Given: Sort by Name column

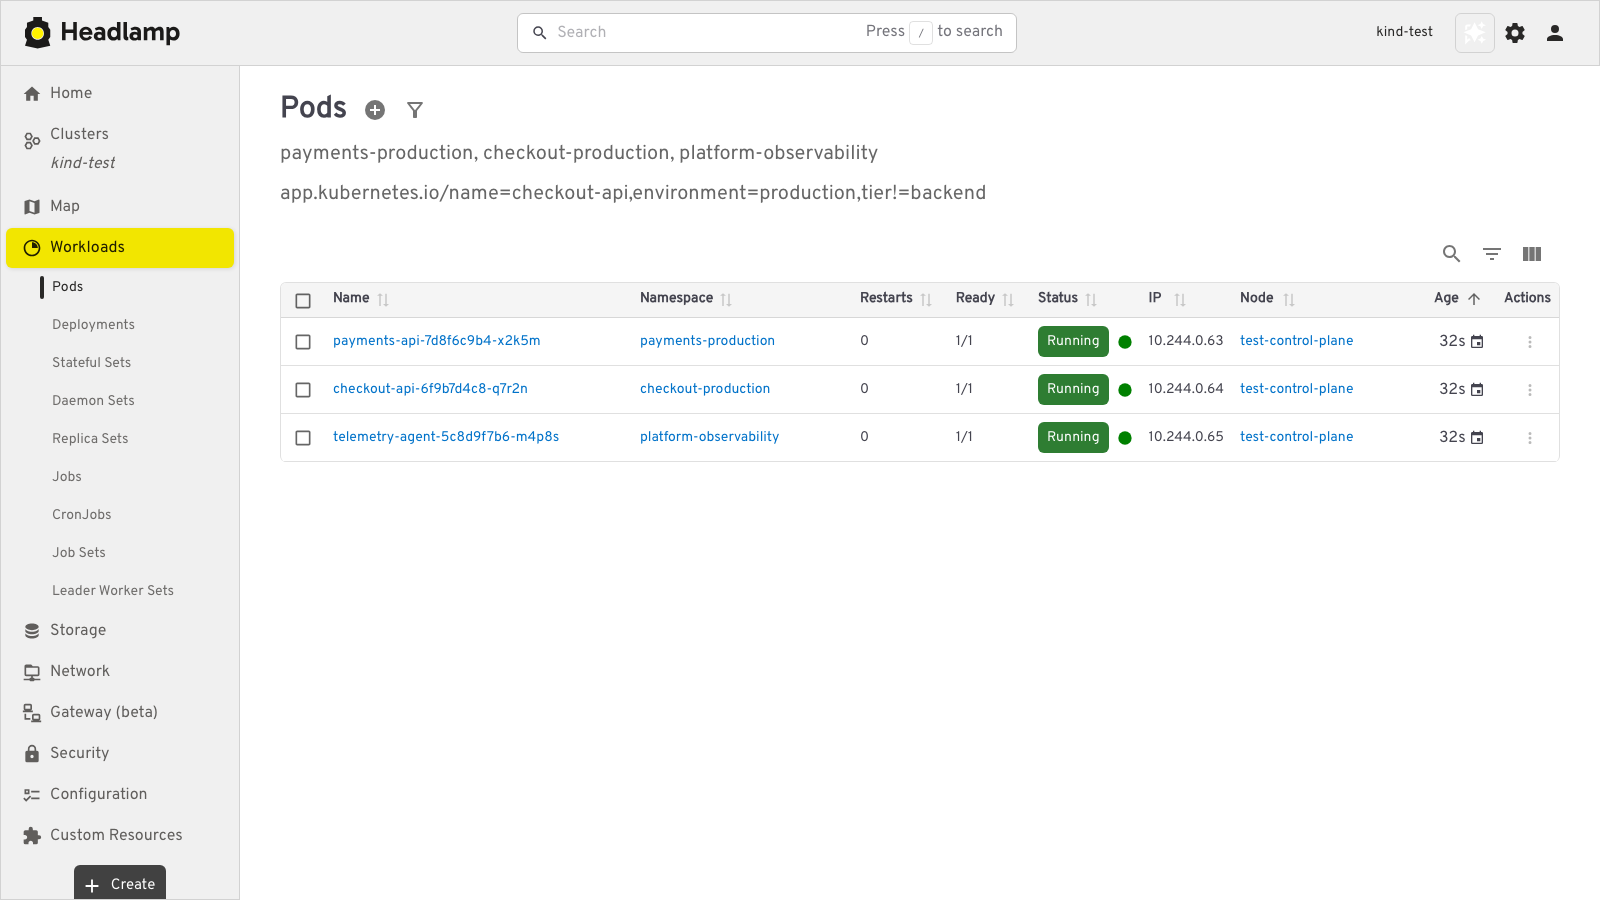Looking at the screenshot, I should [383, 299].
